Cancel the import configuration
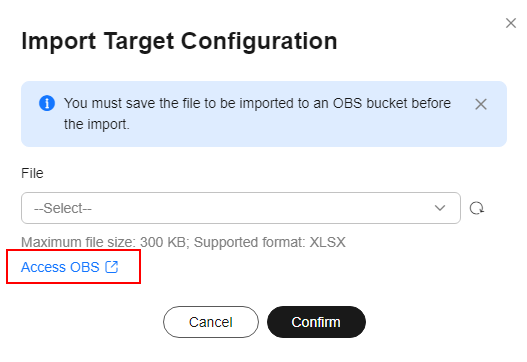 click(x=211, y=322)
